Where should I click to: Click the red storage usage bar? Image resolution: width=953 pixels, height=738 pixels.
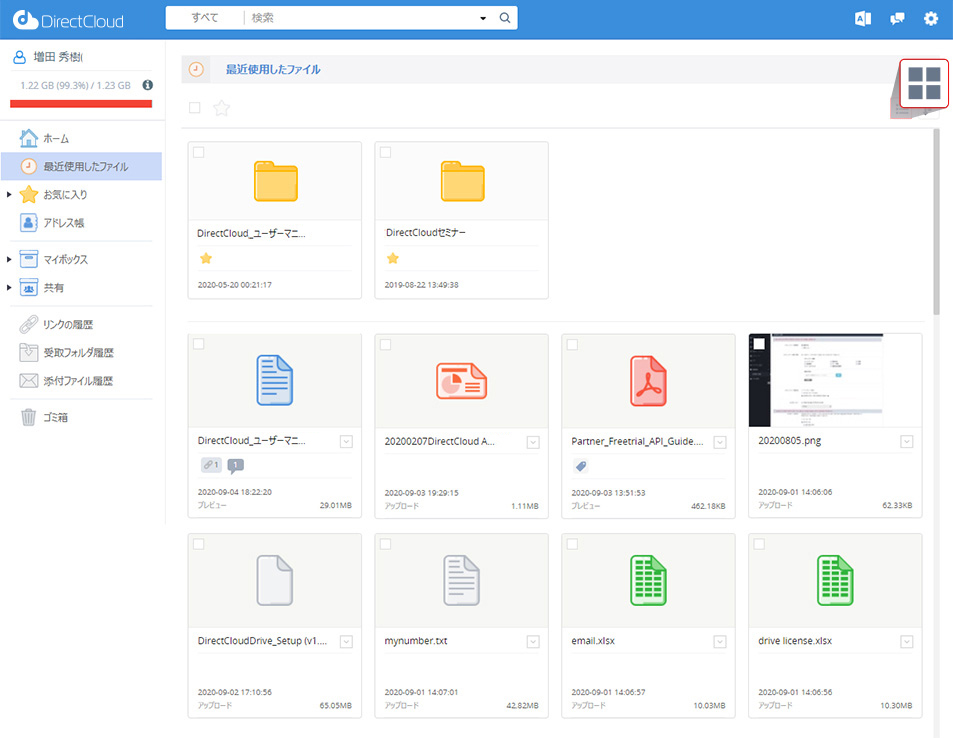(81, 104)
